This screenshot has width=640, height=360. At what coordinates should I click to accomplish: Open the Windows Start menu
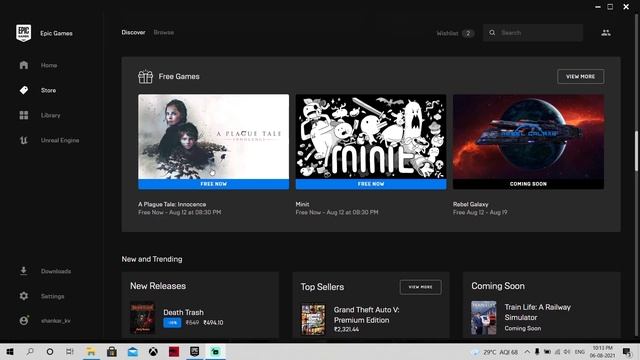click(x=10, y=351)
